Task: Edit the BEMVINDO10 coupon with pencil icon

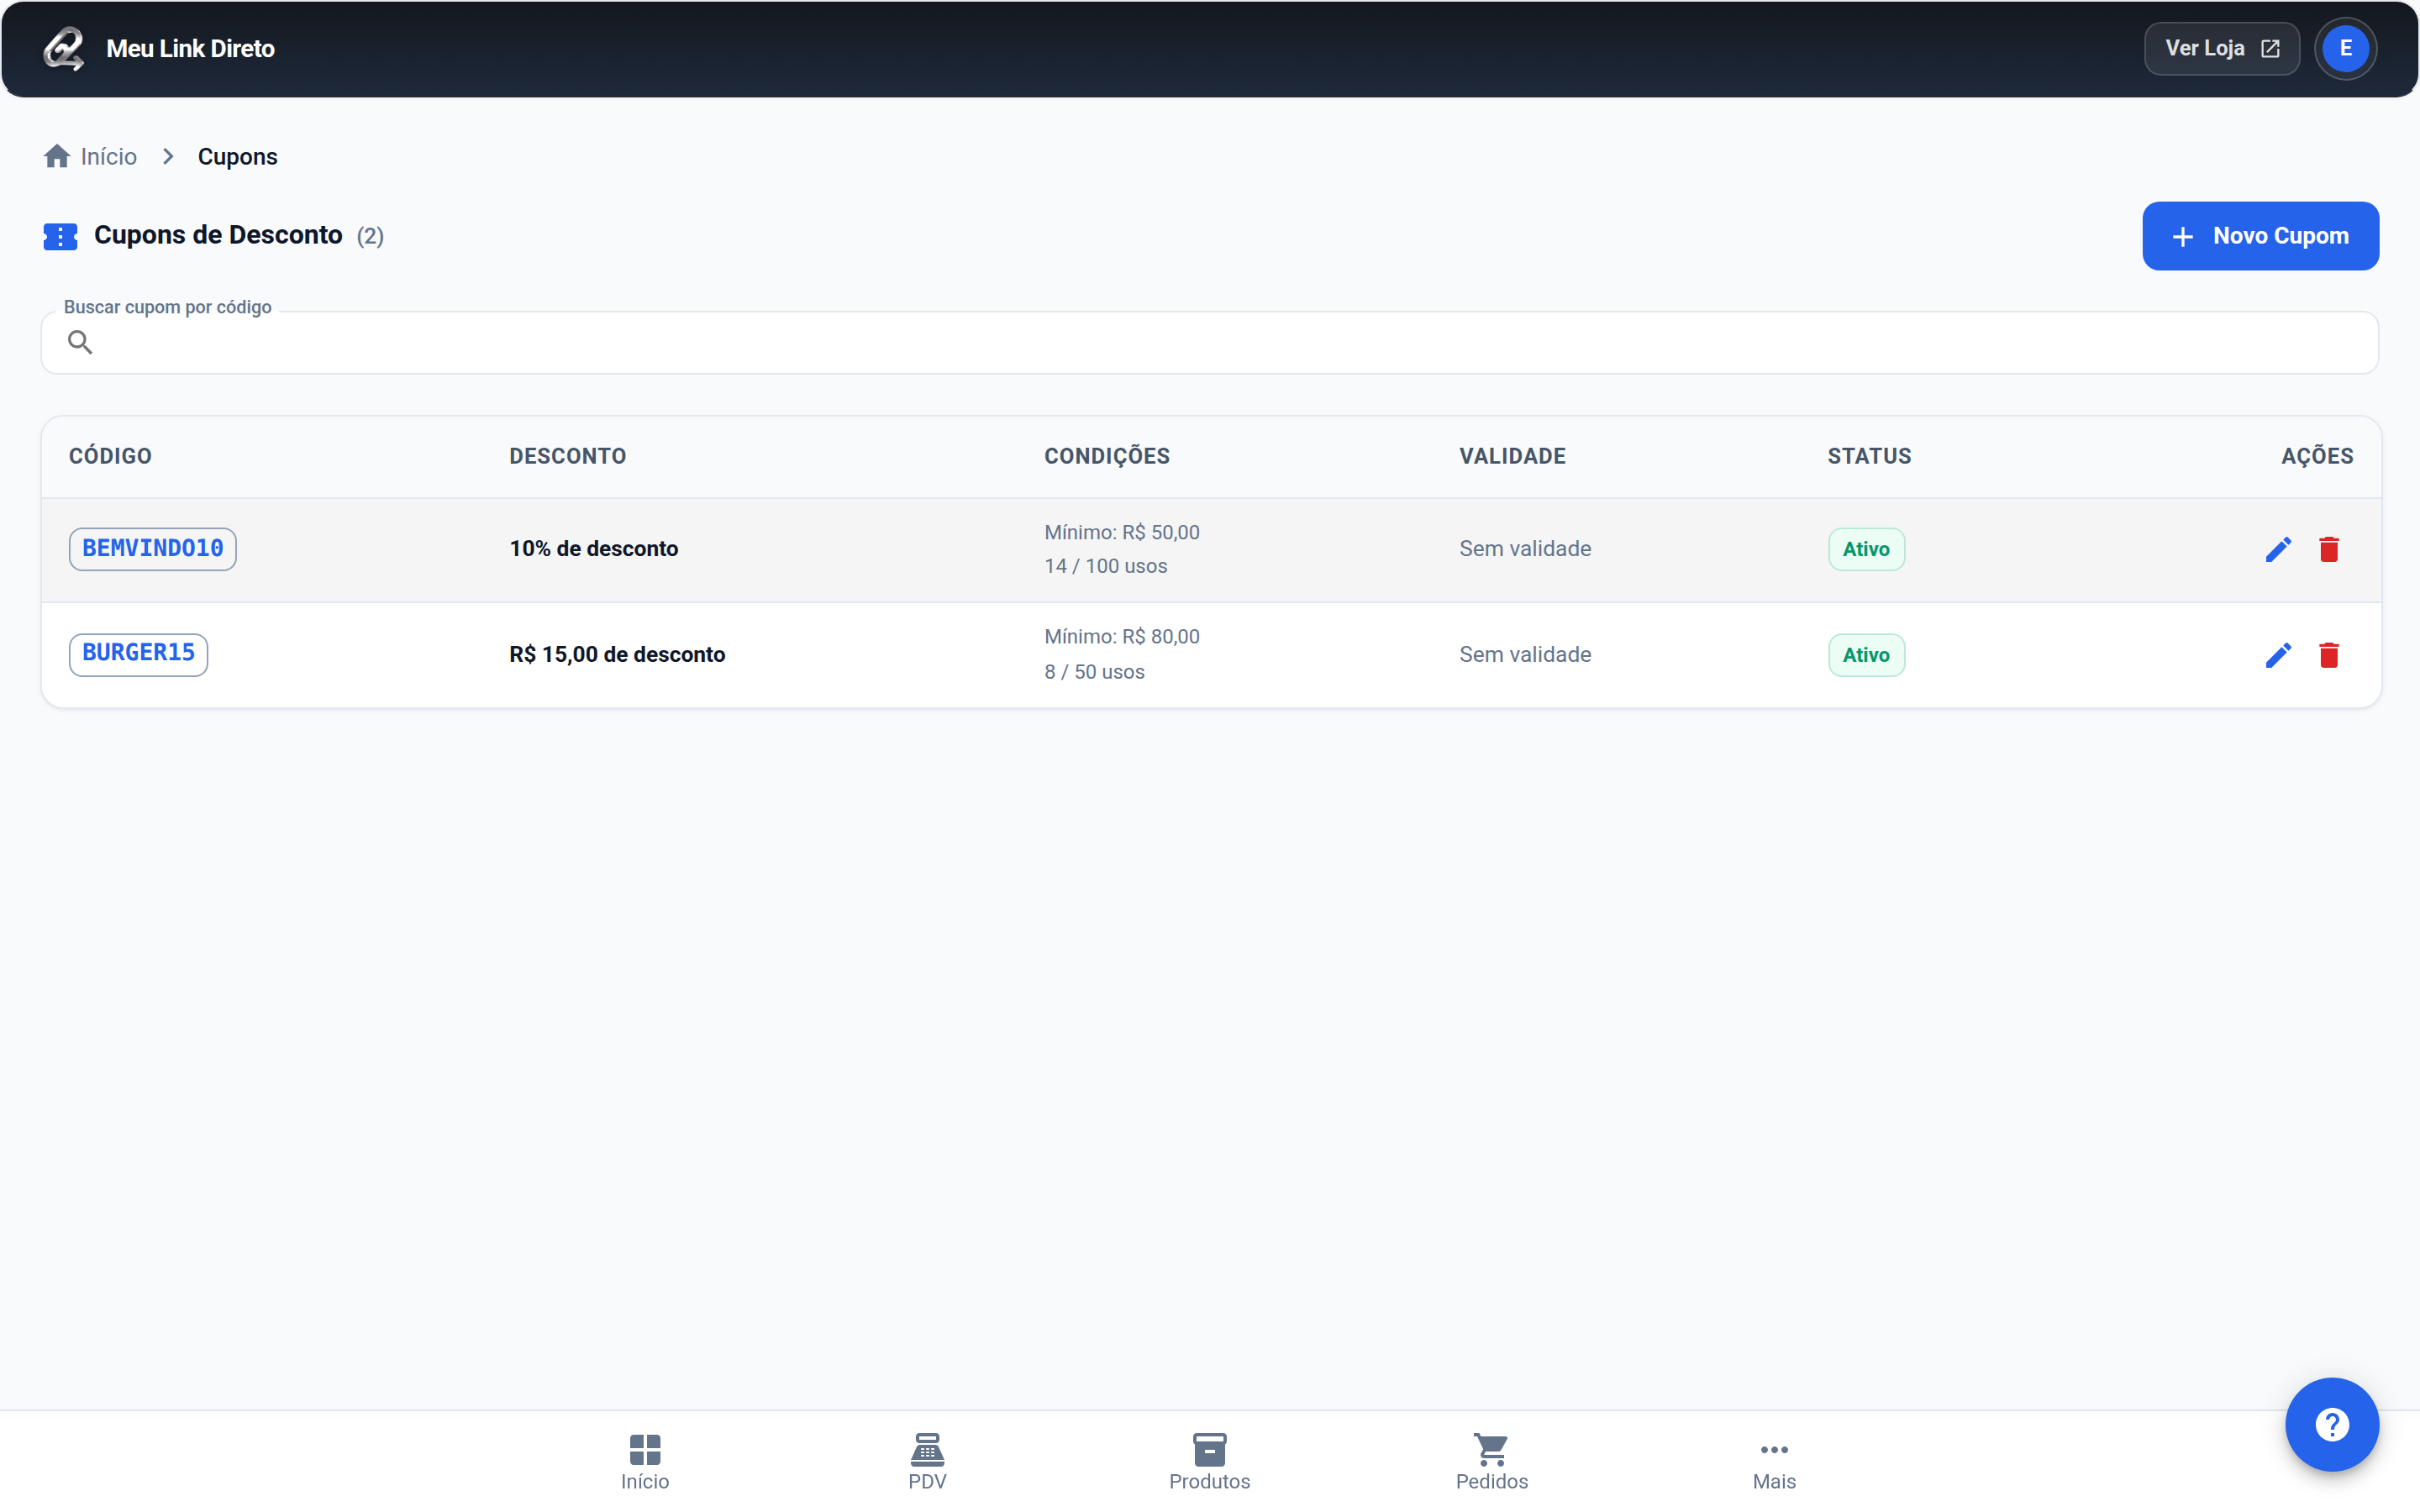Action: click(2278, 549)
